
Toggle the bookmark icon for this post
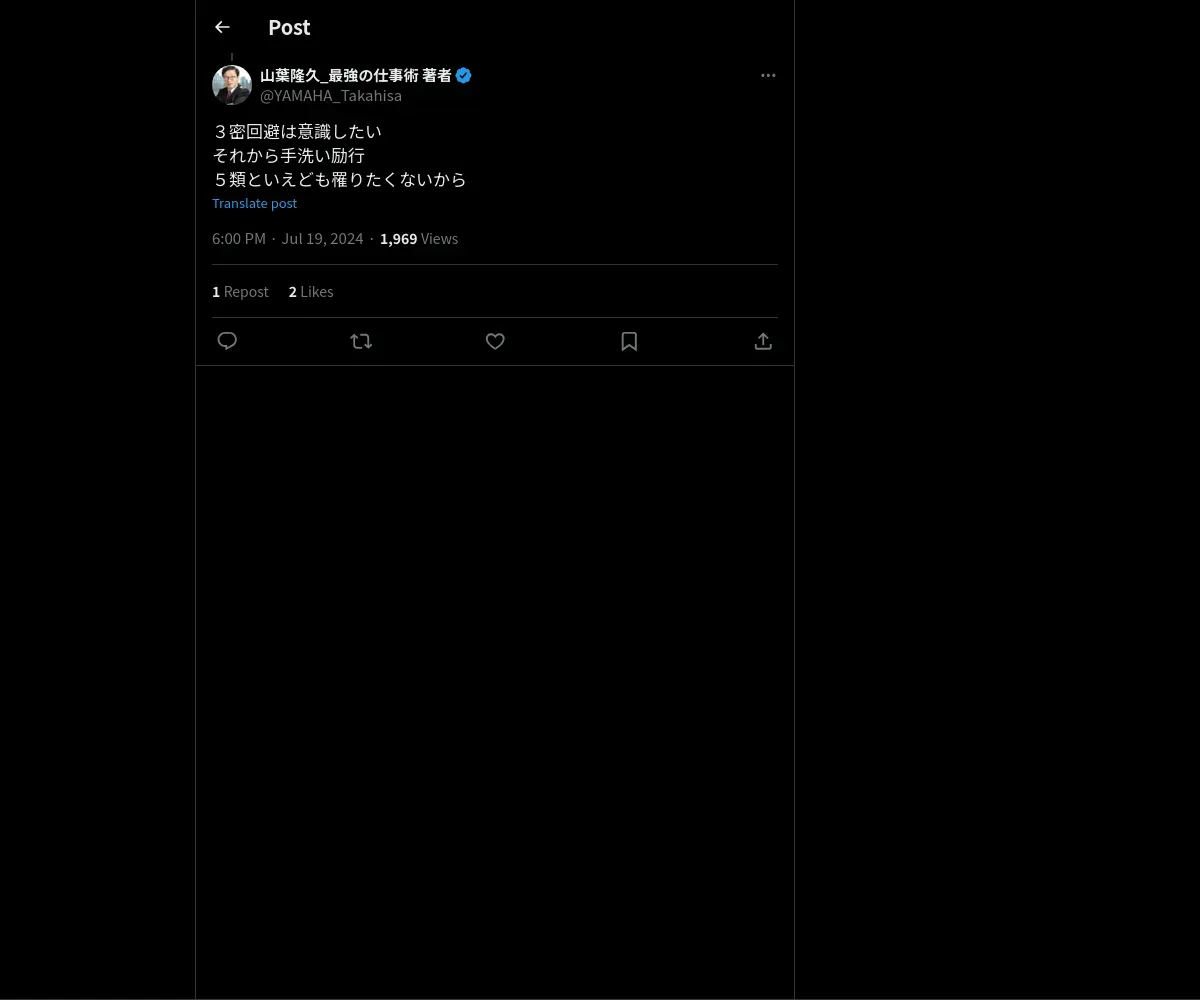coord(629,341)
